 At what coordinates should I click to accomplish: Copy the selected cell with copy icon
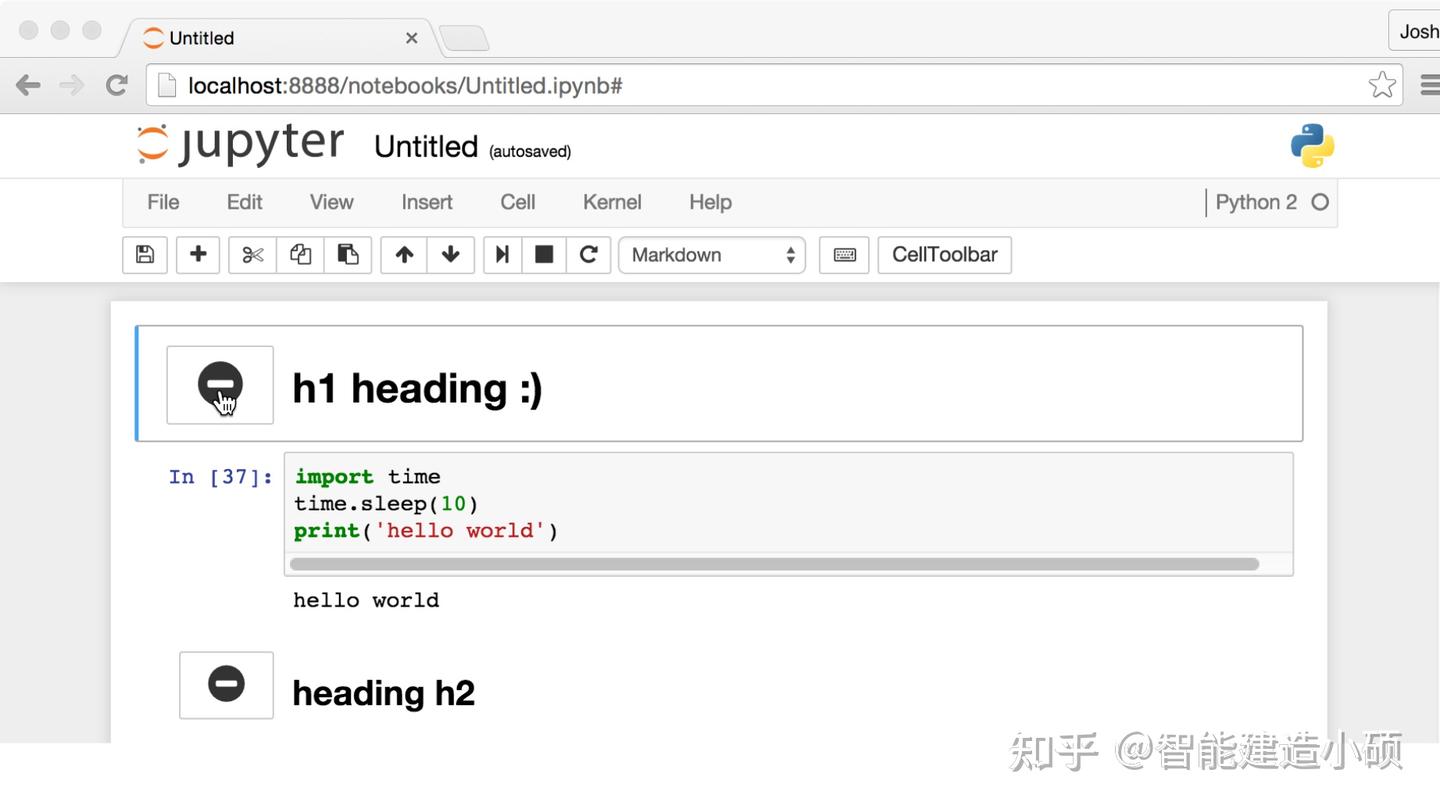tap(300, 255)
